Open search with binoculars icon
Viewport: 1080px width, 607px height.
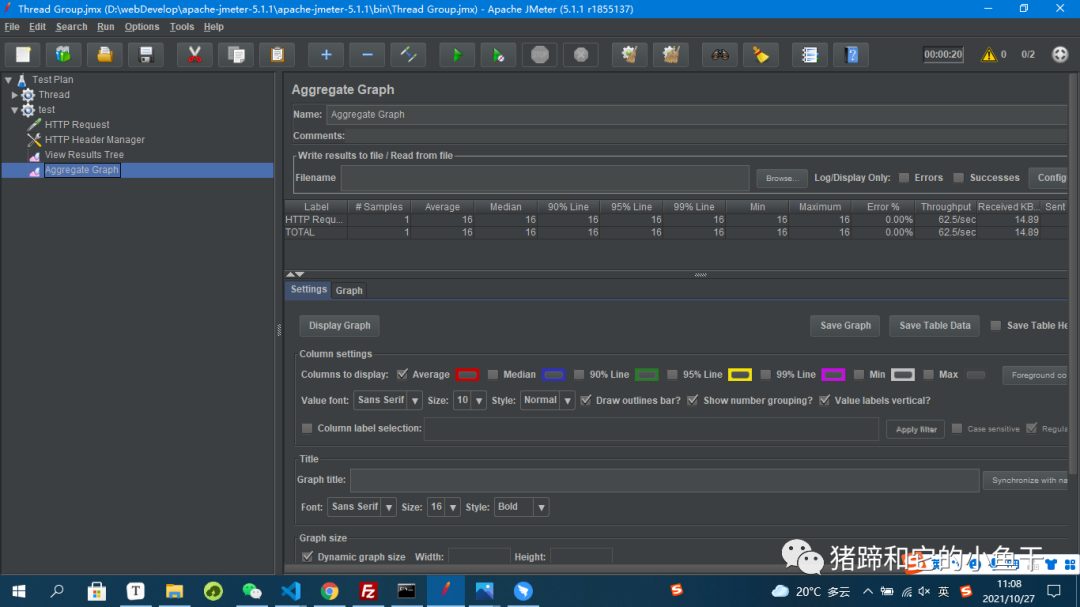tap(720, 54)
